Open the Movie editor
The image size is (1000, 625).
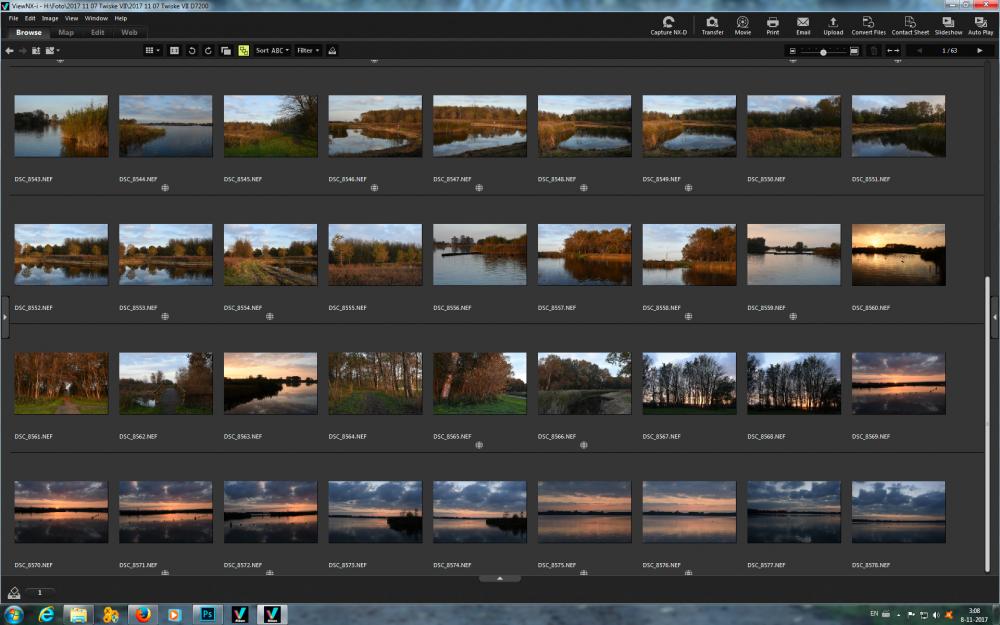742,26
